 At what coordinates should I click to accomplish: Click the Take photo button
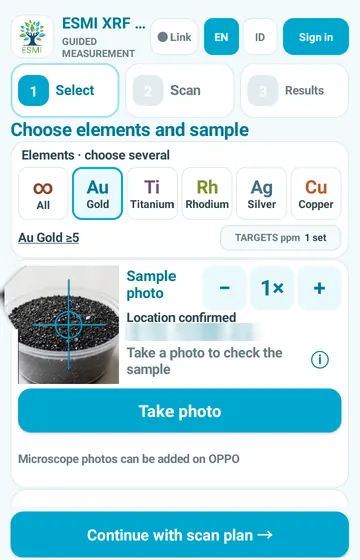[x=180, y=411]
